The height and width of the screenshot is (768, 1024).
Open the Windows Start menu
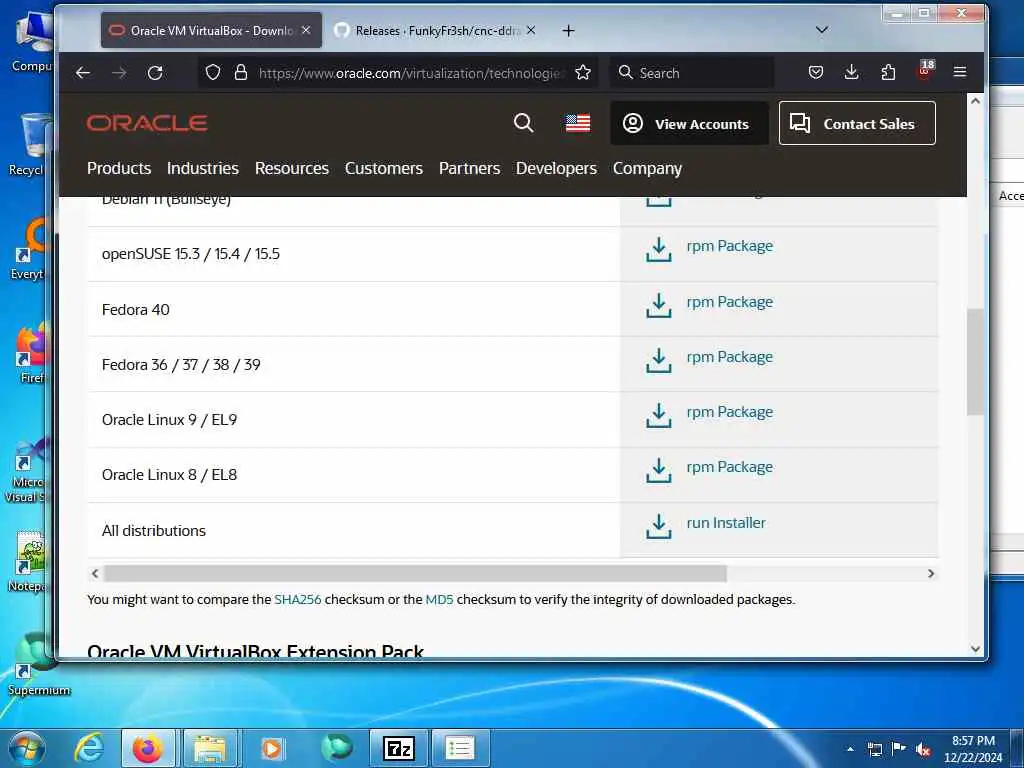26,748
